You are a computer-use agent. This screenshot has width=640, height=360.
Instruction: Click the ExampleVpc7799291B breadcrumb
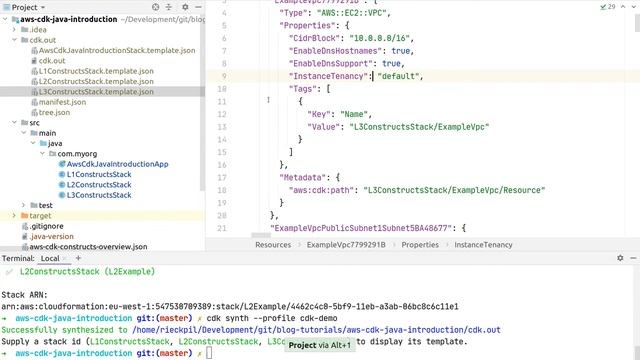[346, 245]
